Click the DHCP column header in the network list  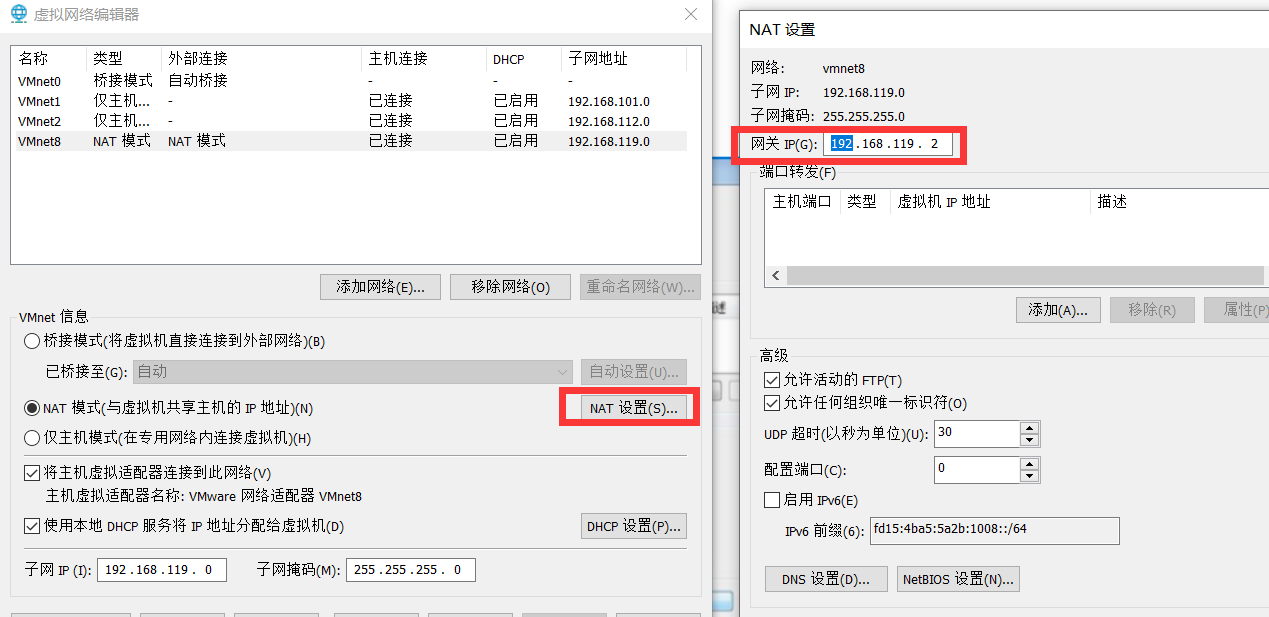(524, 59)
